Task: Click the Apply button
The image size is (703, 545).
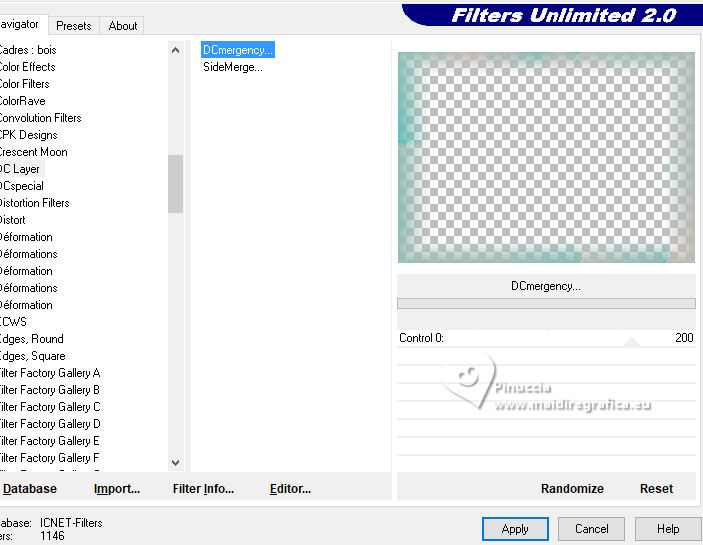Action: (x=515, y=529)
